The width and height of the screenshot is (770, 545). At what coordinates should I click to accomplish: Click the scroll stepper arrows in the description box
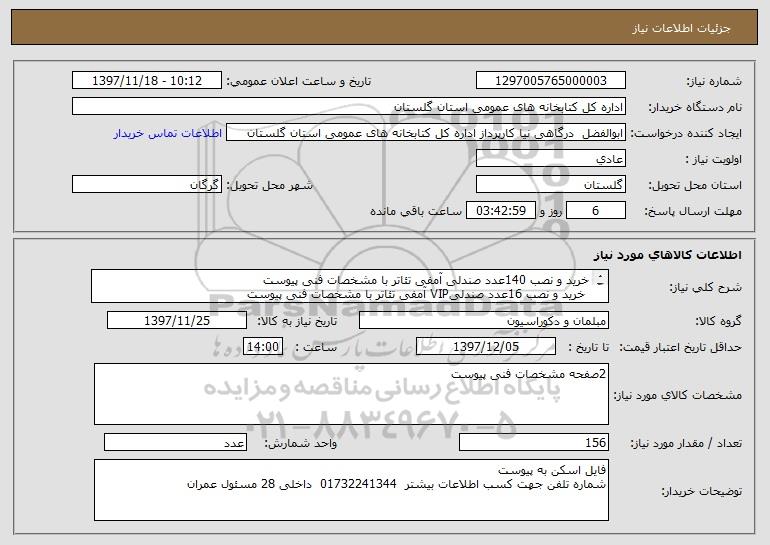point(600,280)
